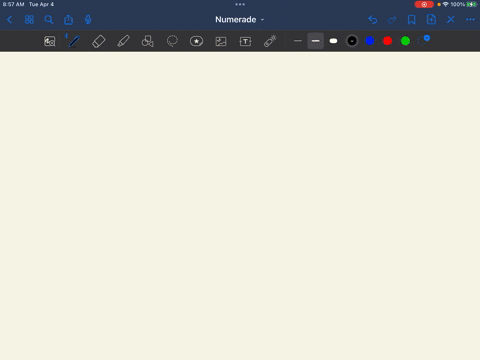This screenshot has width=480, height=360.
Task: Select the blue pen color
Action: click(370, 41)
